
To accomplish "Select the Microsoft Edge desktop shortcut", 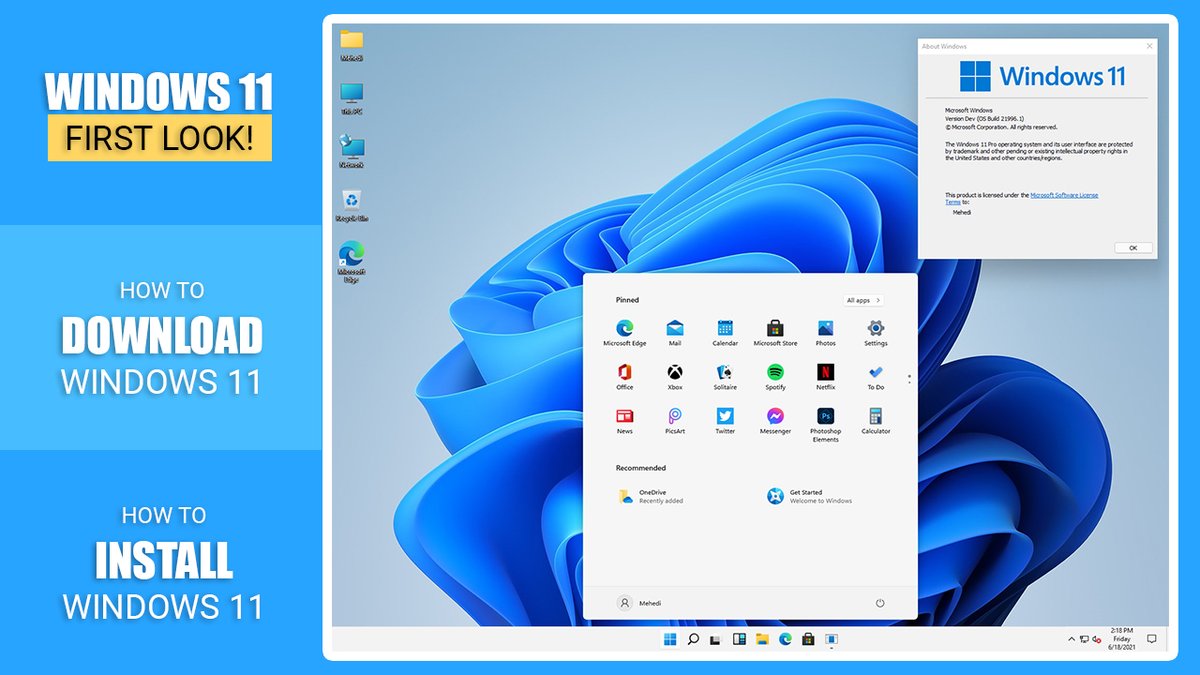I will click(351, 263).
